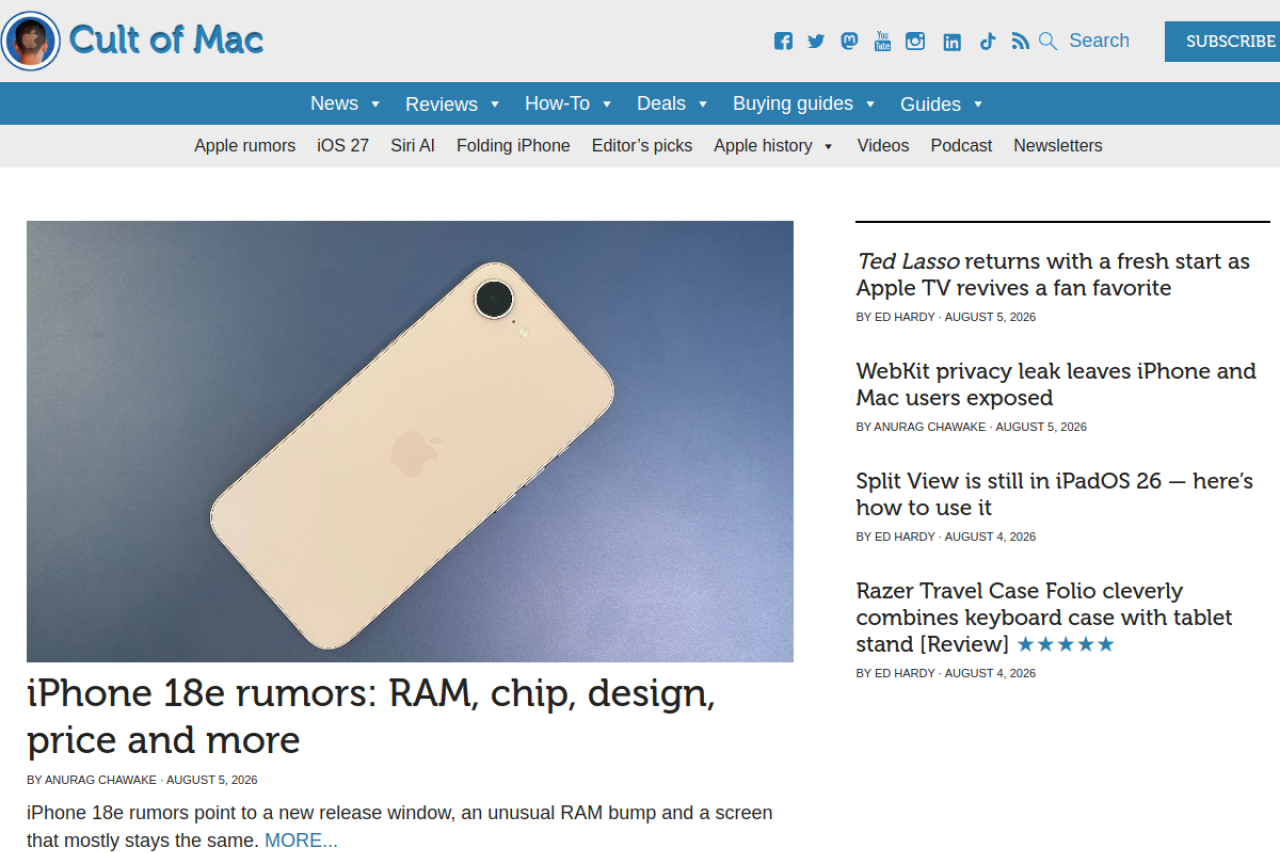This screenshot has height=853, width=1280.
Task: Go to the iOS 27 section
Action: coord(343,146)
